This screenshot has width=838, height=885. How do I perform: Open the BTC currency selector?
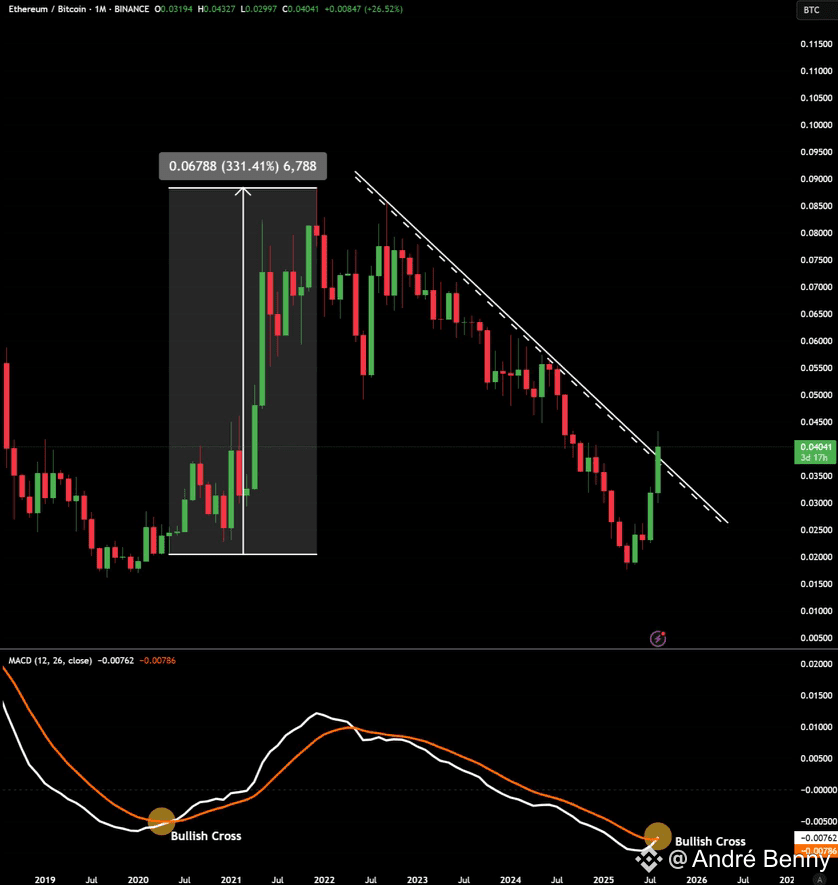815,10
